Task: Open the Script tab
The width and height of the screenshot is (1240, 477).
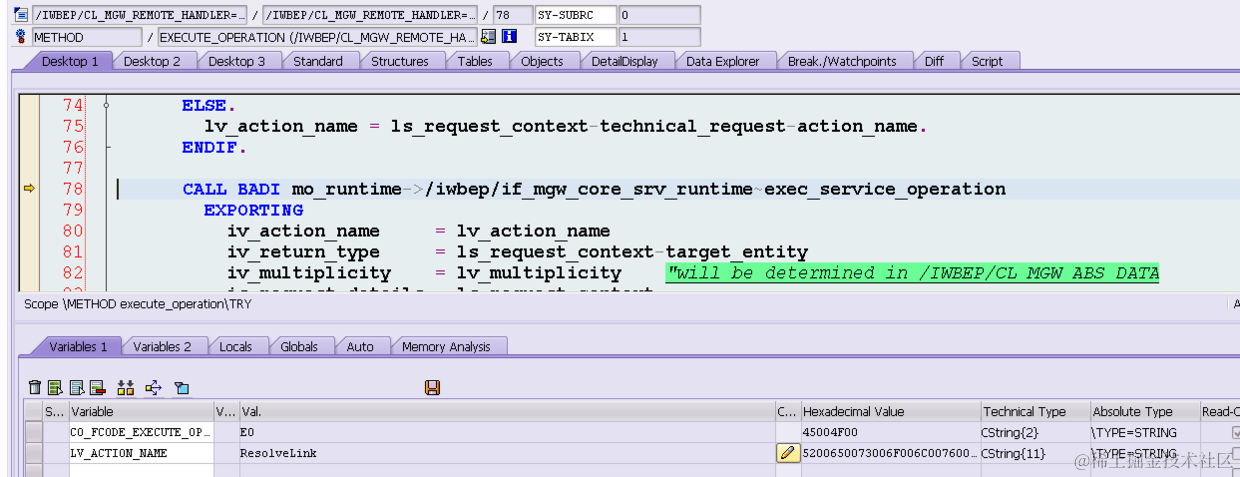Action: pos(987,61)
